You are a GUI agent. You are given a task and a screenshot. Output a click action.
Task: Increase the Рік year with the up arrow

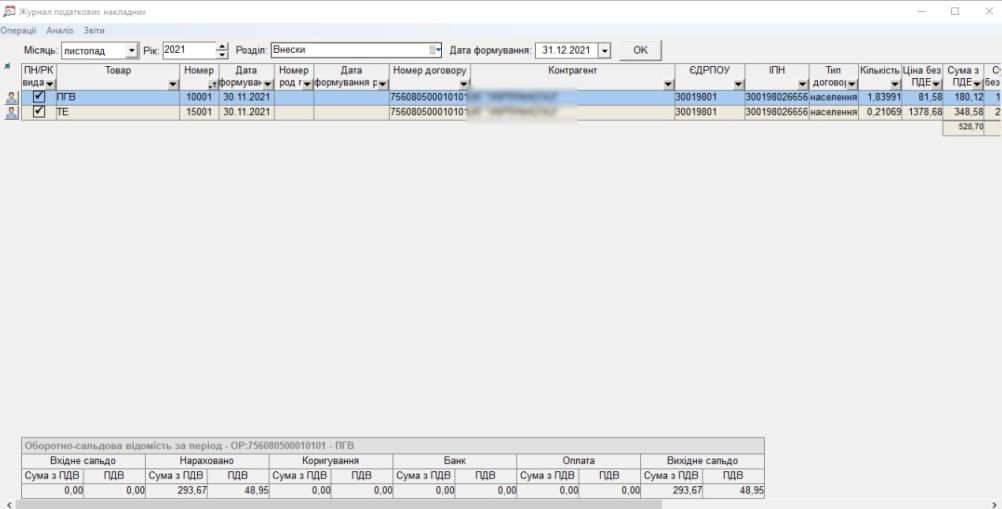(x=222, y=46)
